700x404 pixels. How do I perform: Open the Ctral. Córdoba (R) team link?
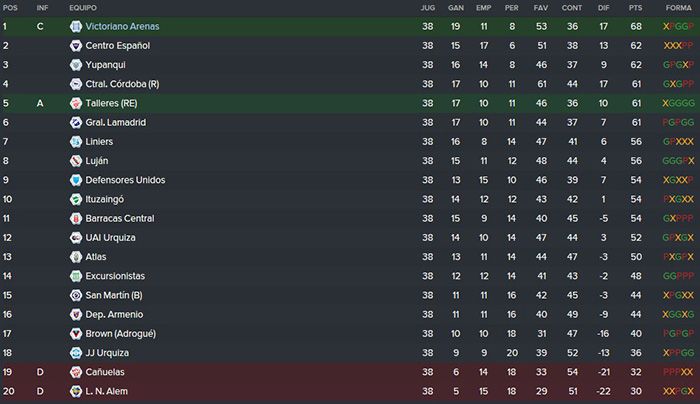coord(122,84)
